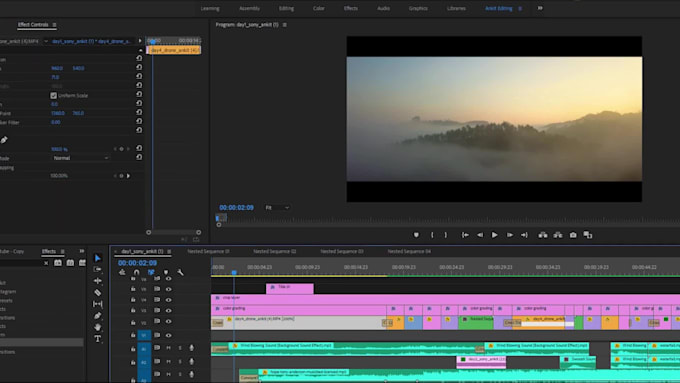Hide track V3 with its eye icon
Image resolution: width=680 pixels, height=383 pixels.
(x=168, y=311)
